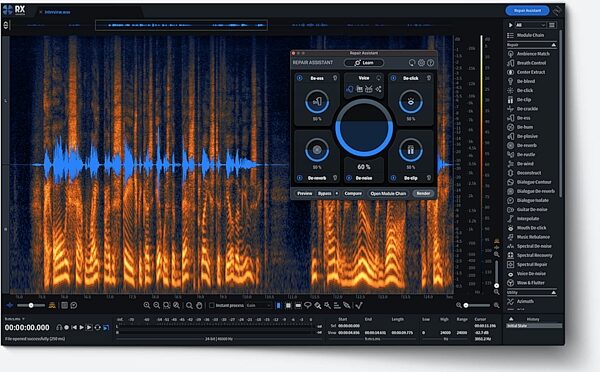Open the Ambience Match module
600x372 pixels.
coord(528,54)
